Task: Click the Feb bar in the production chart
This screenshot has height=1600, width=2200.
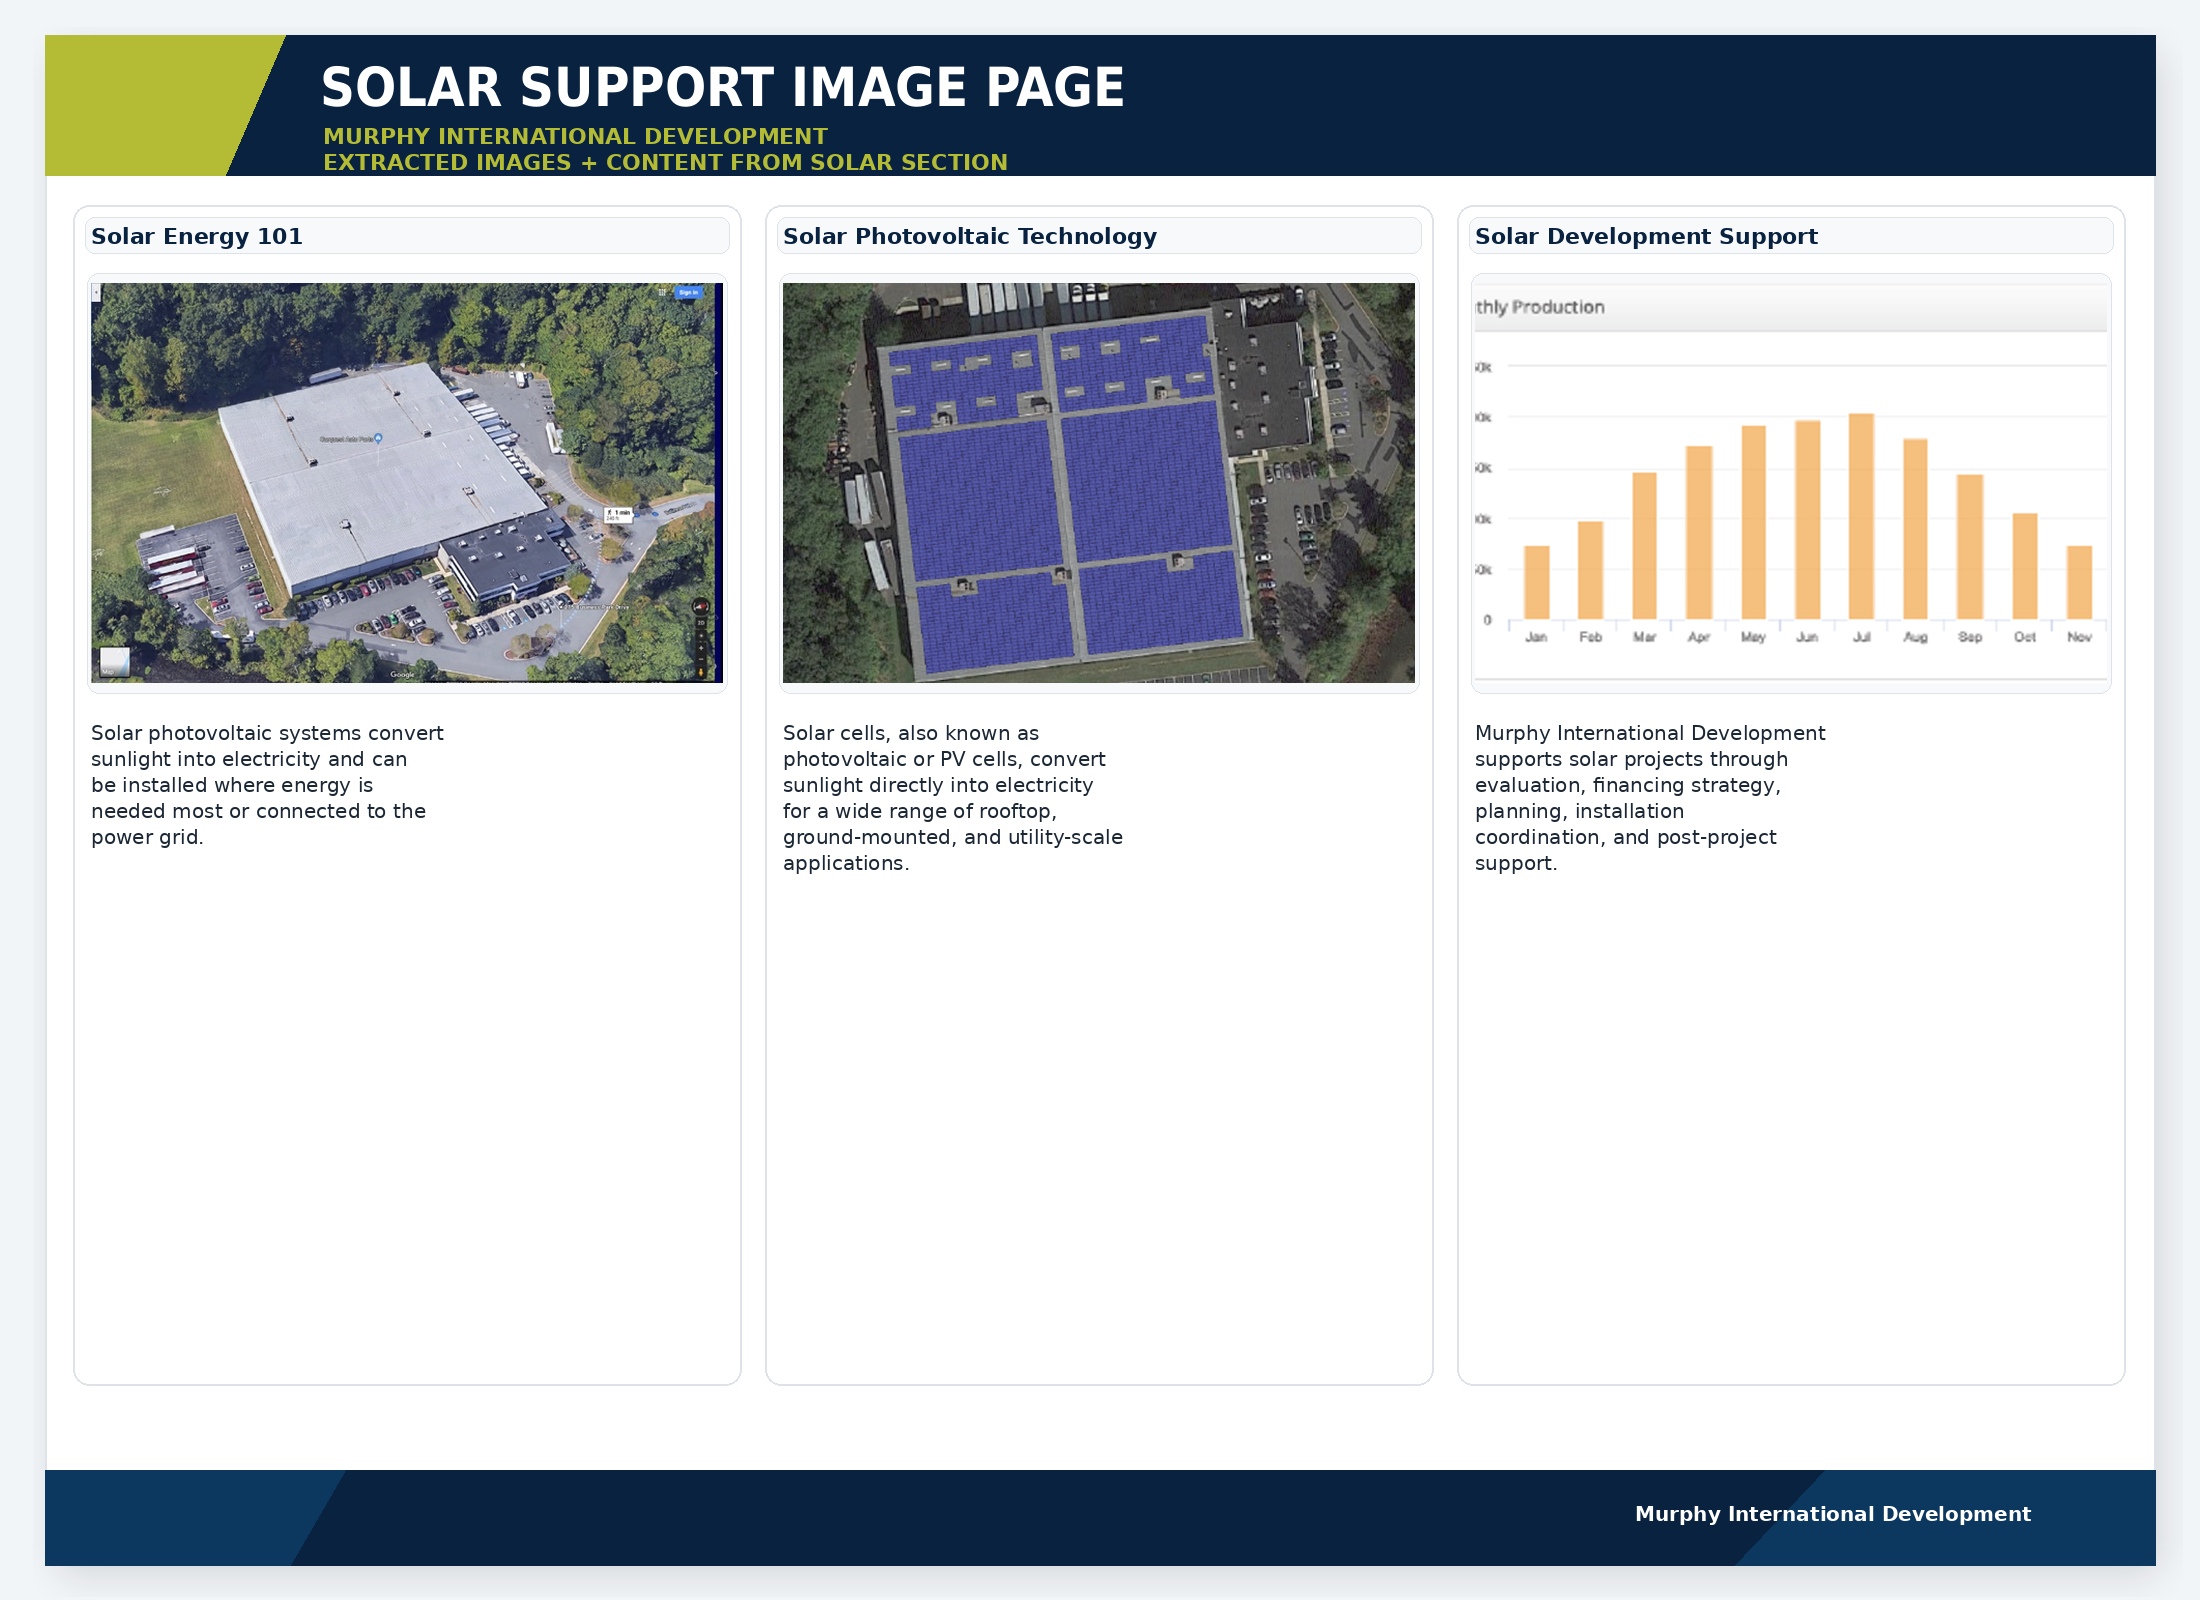Action: click(x=1590, y=570)
